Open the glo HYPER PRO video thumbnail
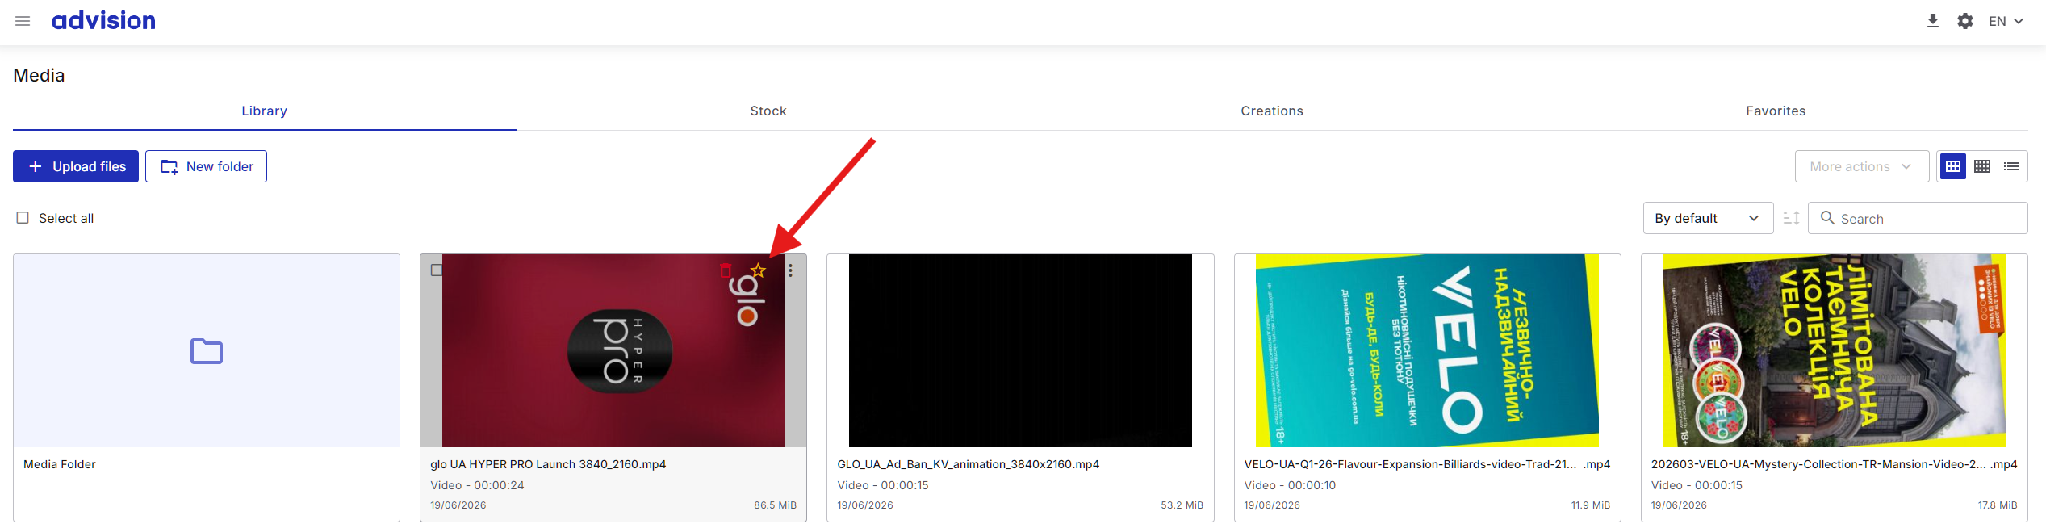Image resolution: width=2046 pixels, height=532 pixels. tap(613, 350)
